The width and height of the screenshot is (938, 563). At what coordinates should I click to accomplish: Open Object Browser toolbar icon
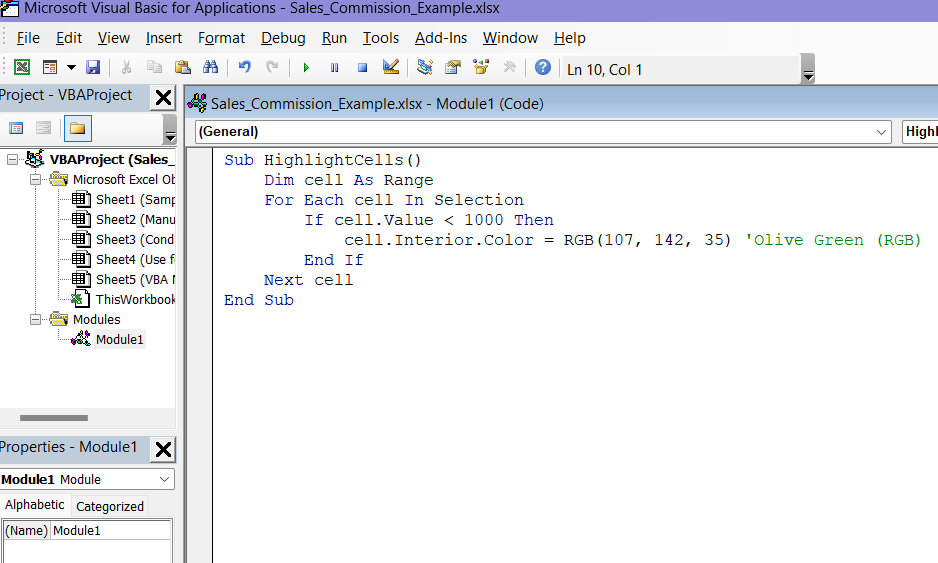coord(481,67)
